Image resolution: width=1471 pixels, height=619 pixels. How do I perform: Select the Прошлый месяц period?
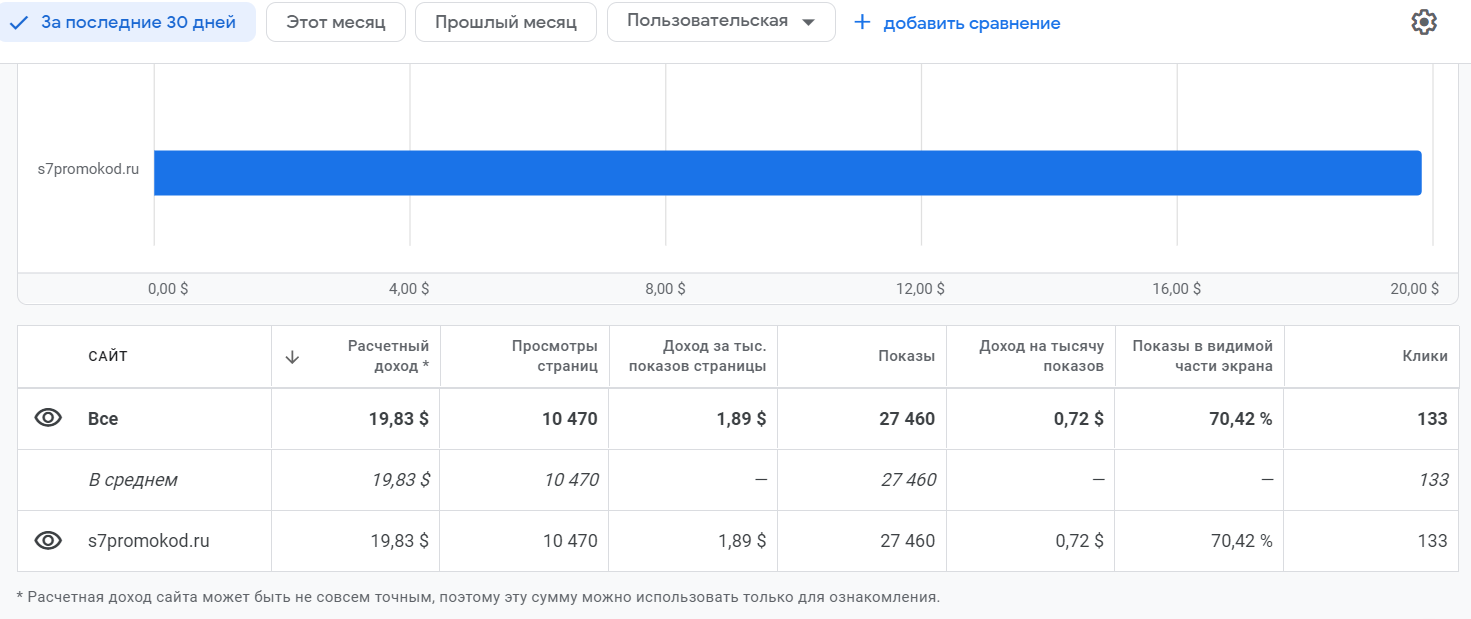coord(505,22)
